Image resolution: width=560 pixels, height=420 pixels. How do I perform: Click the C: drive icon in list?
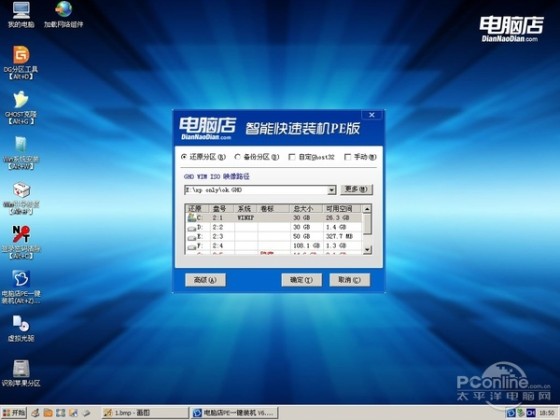click(192, 217)
